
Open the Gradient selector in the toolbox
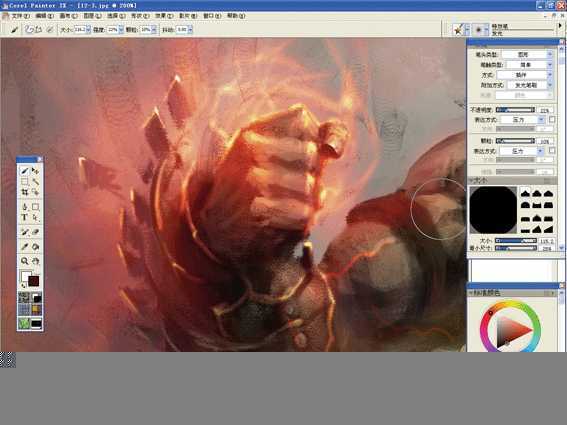[x=36, y=298]
